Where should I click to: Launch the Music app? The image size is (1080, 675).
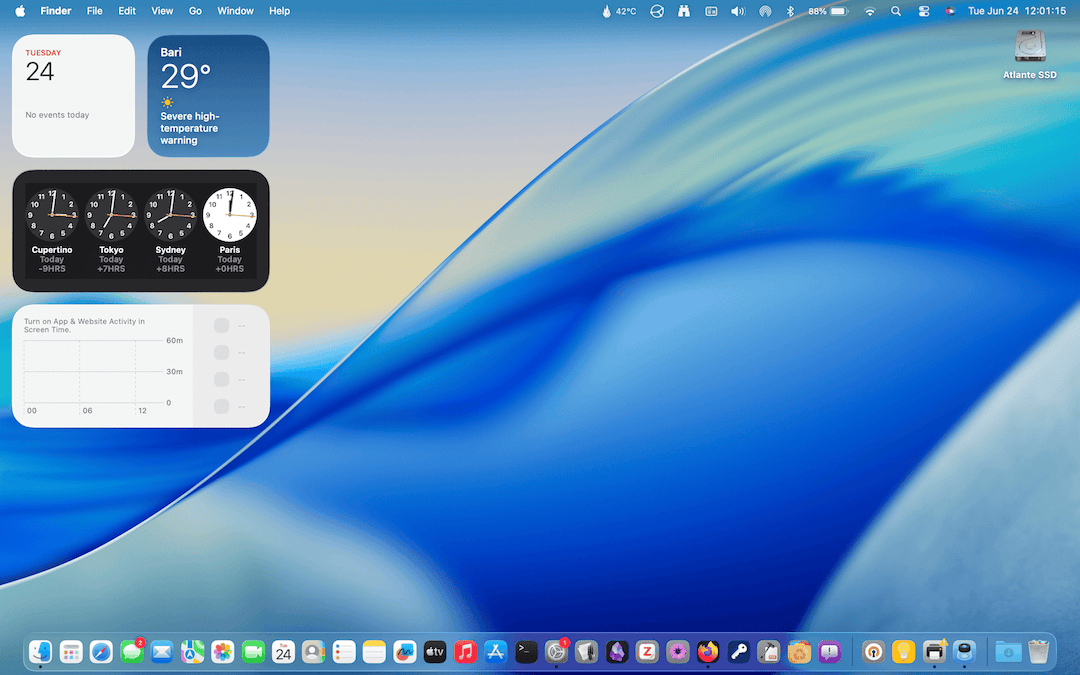click(465, 652)
